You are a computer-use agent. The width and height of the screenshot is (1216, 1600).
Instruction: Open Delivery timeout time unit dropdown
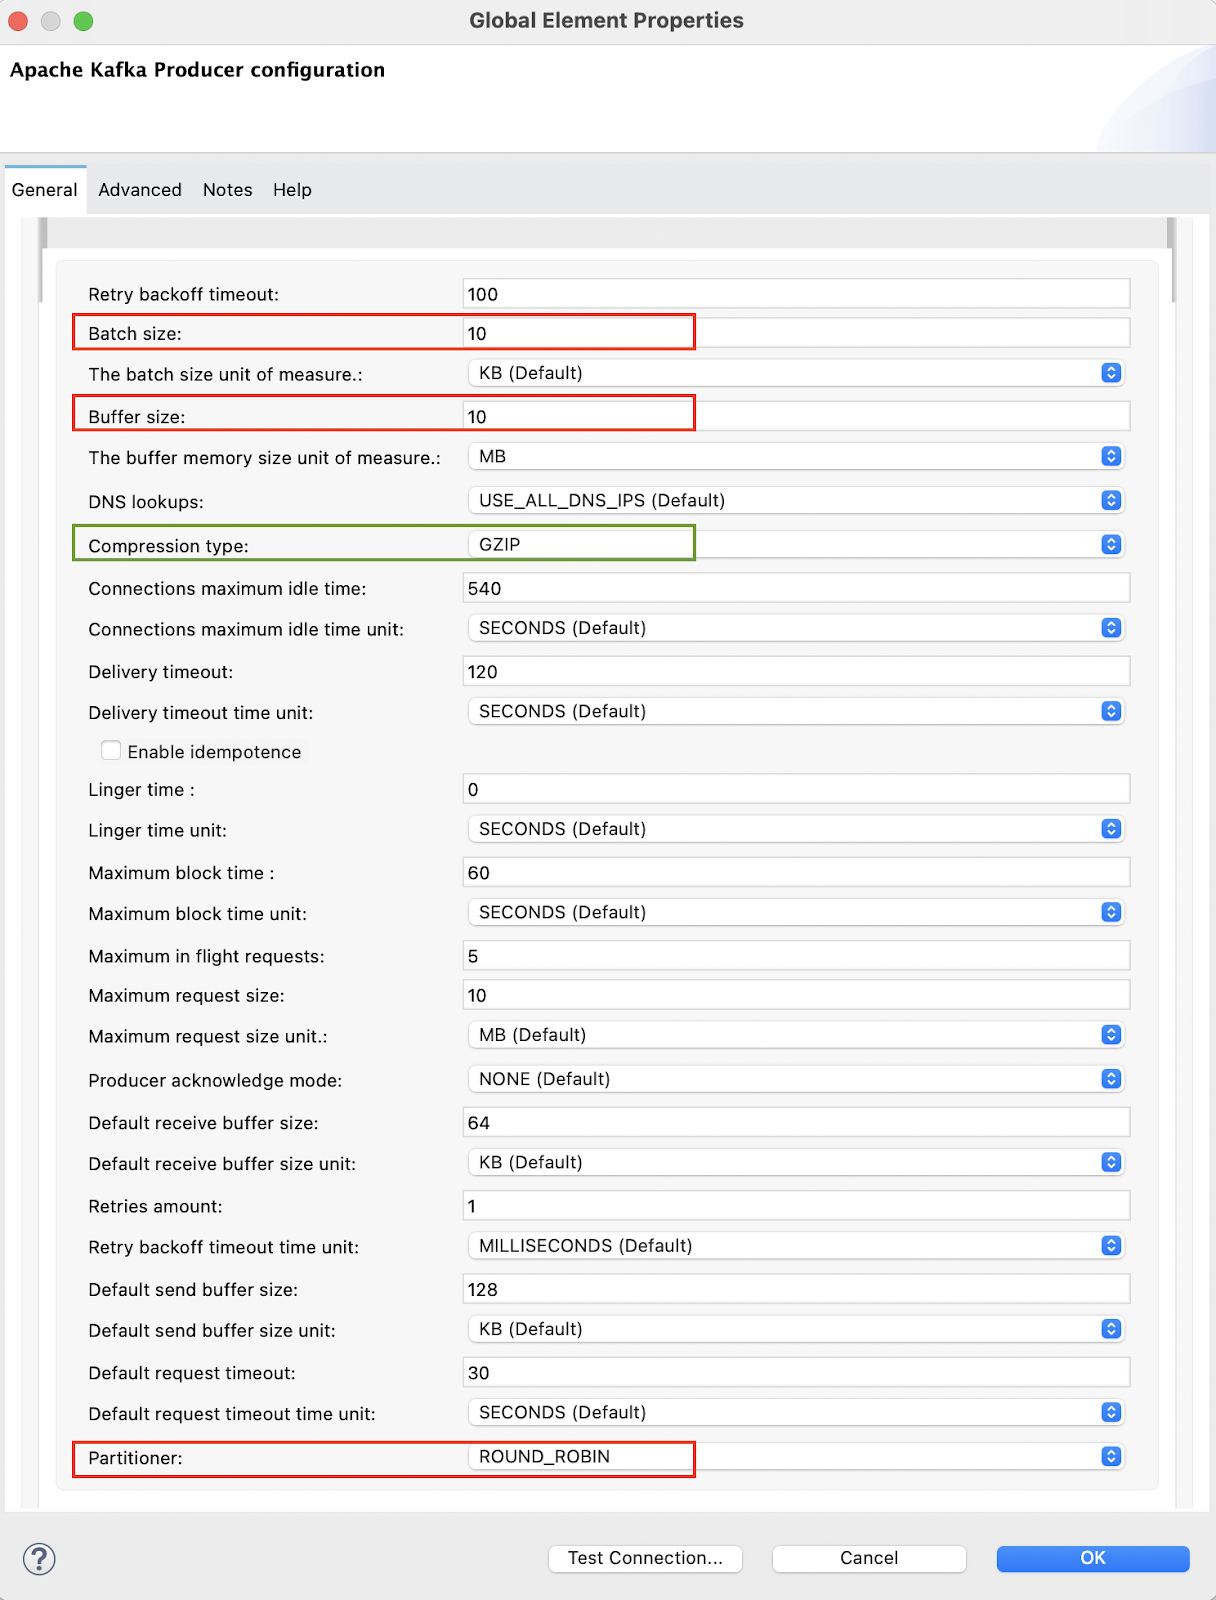coord(796,711)
